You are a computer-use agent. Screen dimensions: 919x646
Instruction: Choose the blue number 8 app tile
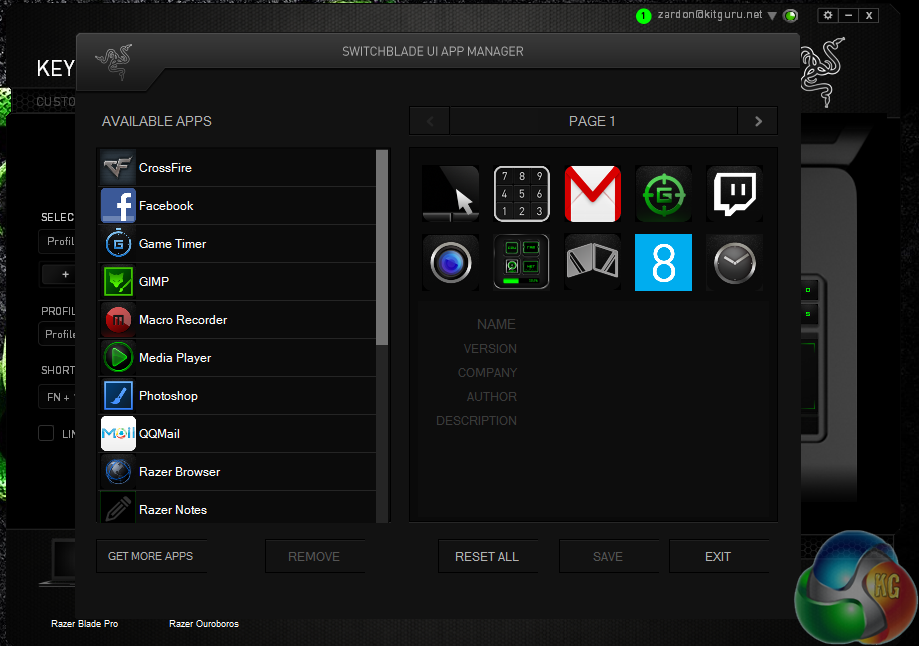point(663,262)
